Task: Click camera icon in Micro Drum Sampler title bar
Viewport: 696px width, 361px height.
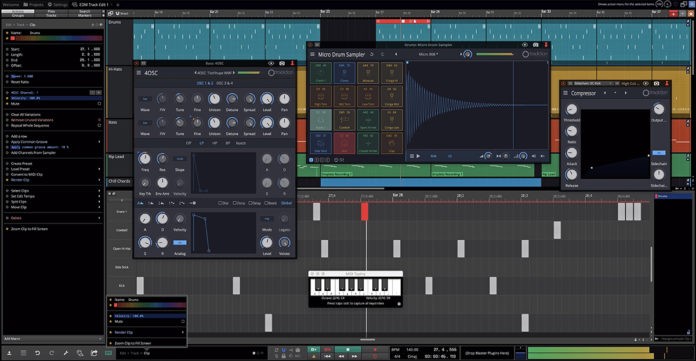Action: [536, 45]
